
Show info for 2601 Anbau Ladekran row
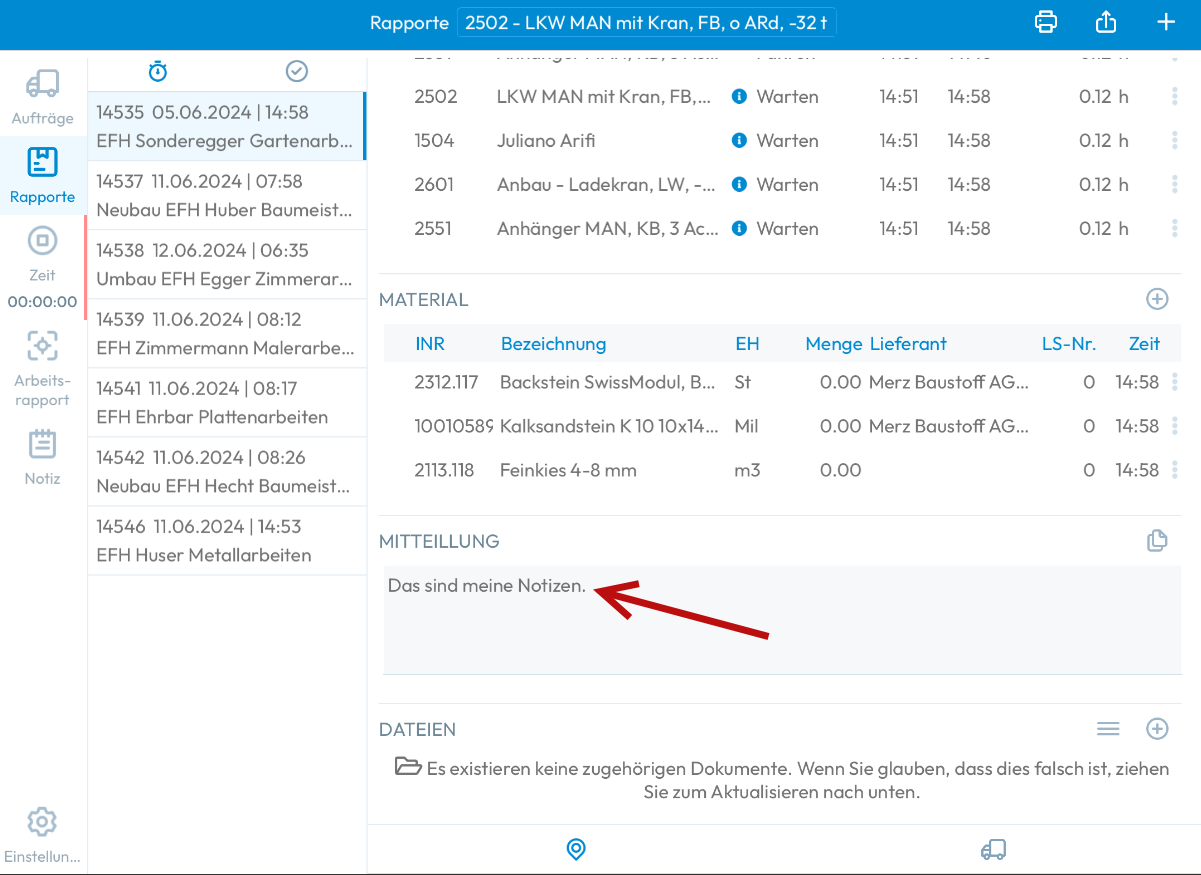click(739, 185)
